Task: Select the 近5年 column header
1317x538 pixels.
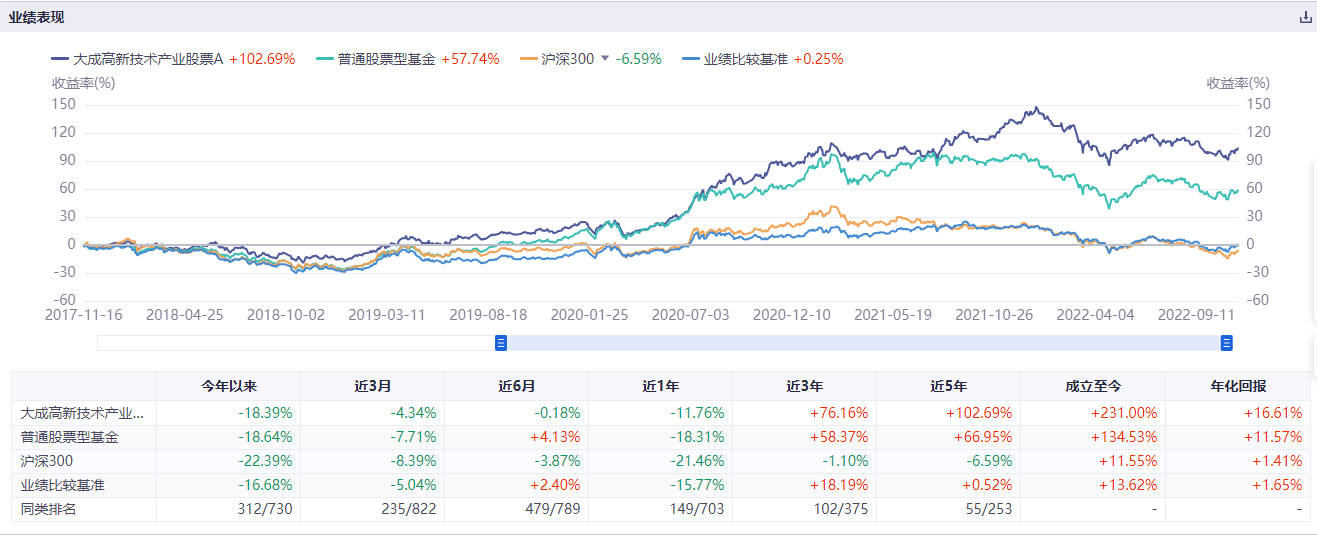Action: 949,386
